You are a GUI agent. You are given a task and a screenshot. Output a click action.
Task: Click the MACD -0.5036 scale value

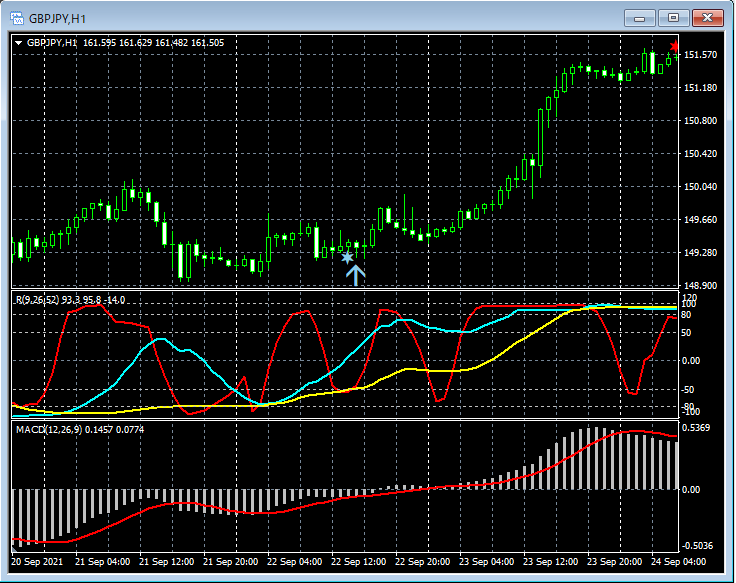click(698, 546)
